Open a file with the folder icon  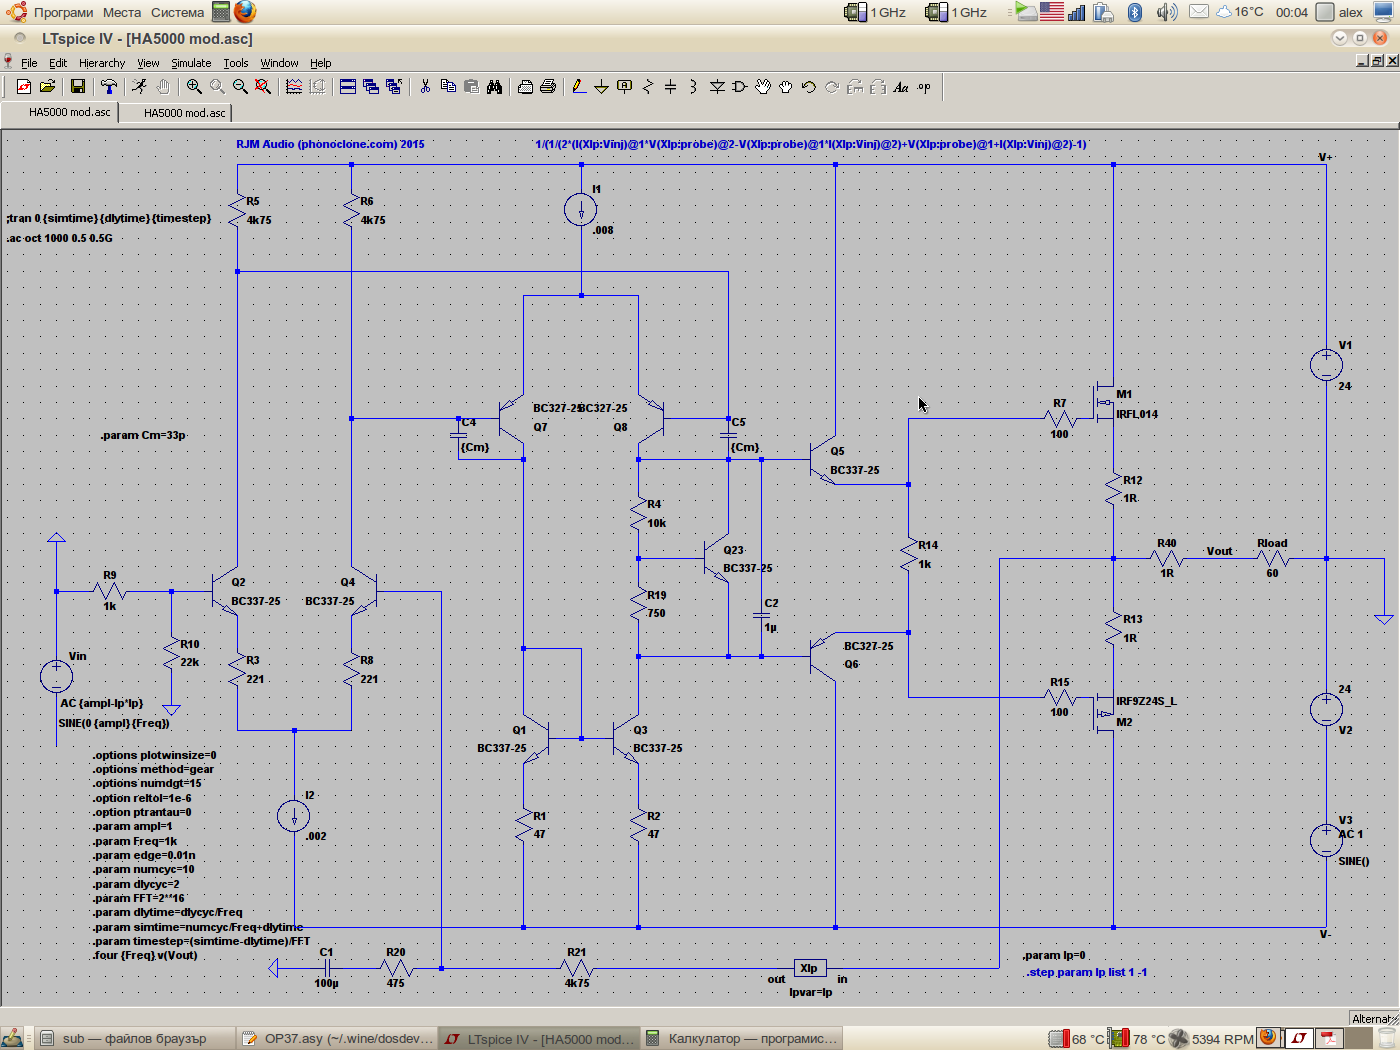click(47, 87)
